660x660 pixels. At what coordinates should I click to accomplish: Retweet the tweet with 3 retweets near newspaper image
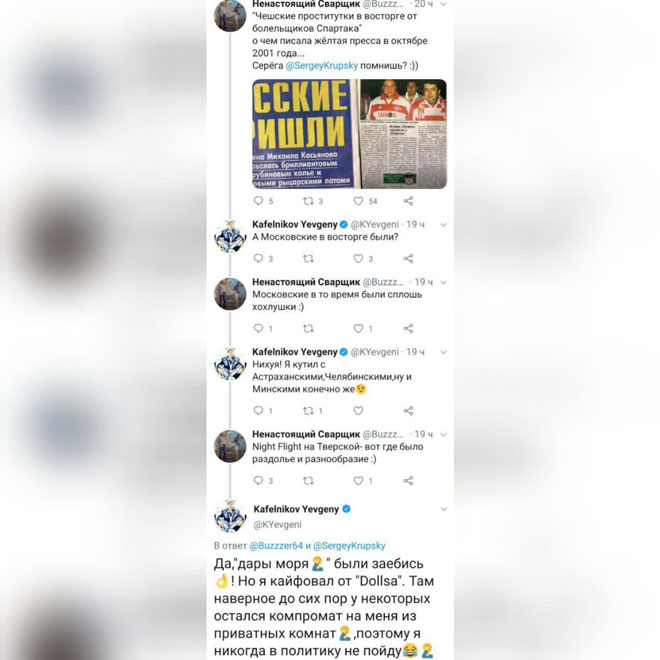click(309, 201)
